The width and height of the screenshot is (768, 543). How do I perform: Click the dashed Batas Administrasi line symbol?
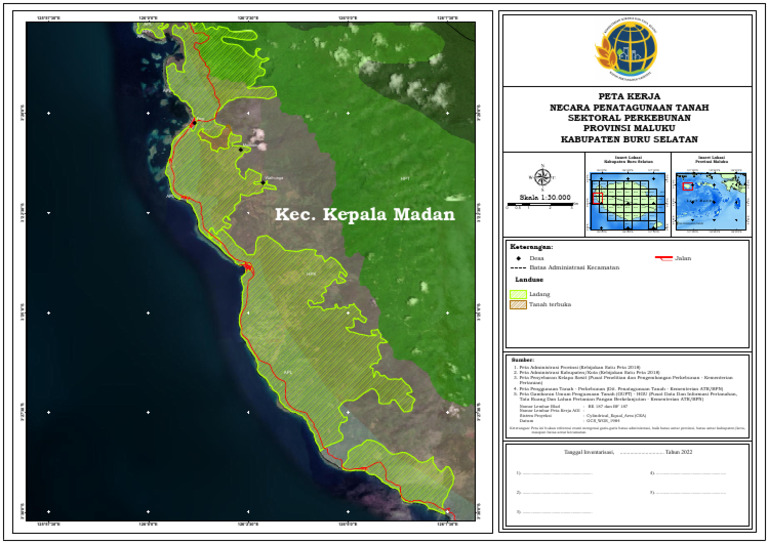518,268
